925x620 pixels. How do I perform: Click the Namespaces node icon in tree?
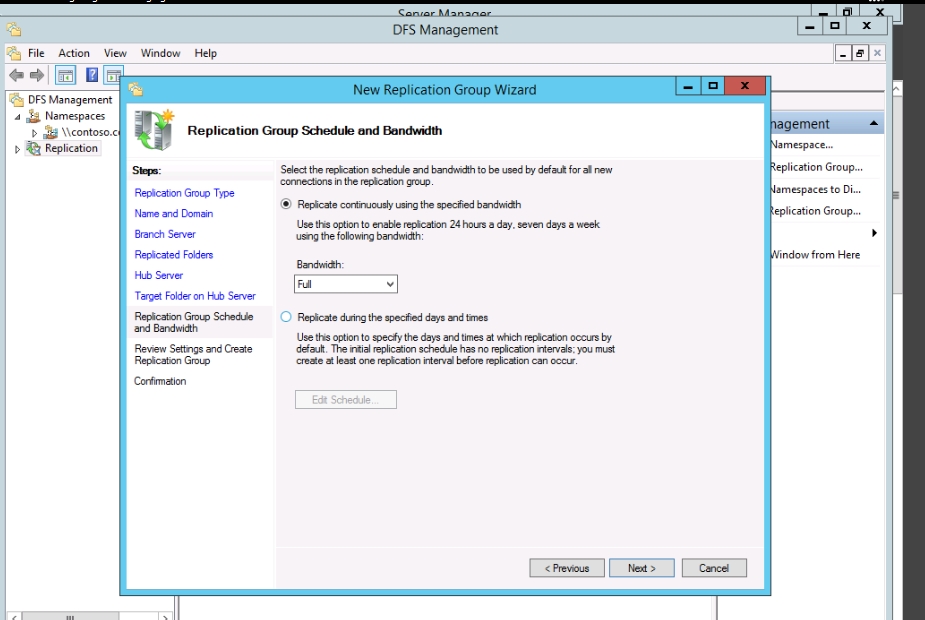[34, 116]
